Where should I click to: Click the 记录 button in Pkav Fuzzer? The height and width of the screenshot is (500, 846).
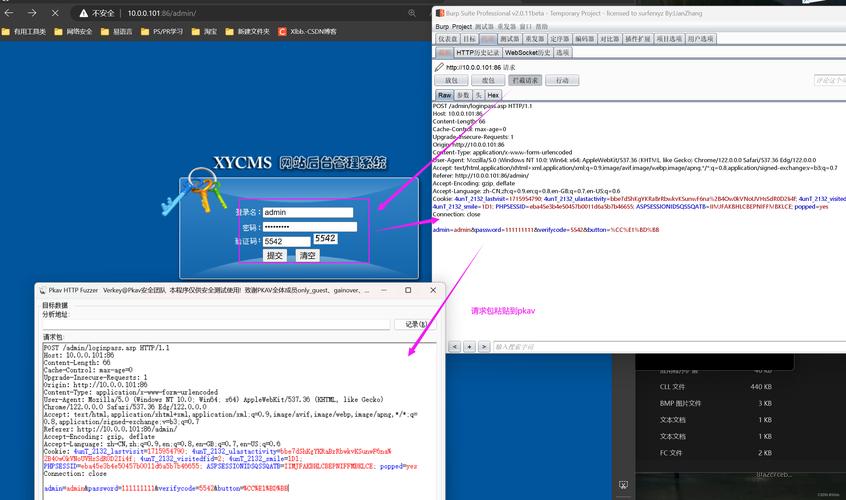415,324
